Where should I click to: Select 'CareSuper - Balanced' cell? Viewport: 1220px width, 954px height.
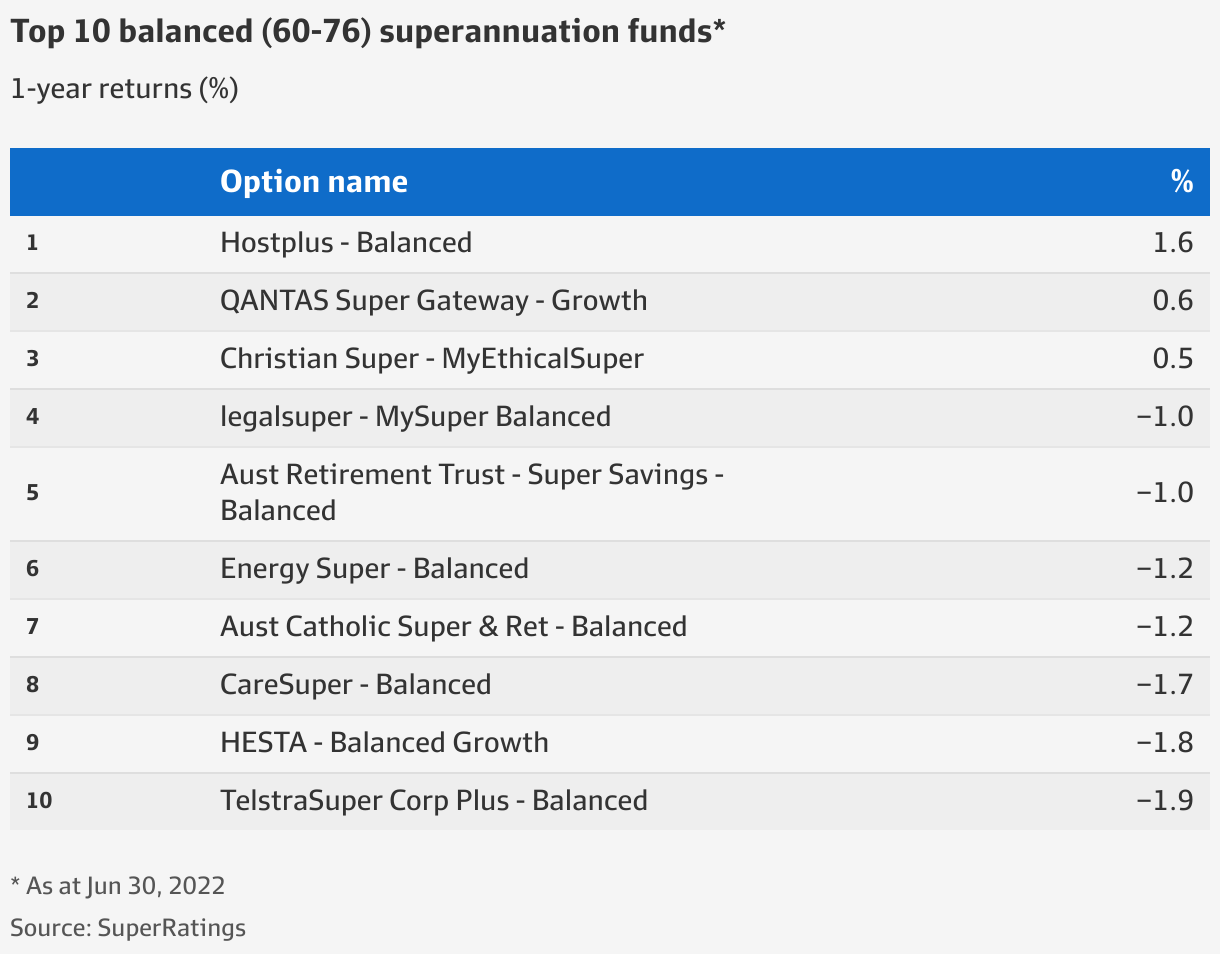click(x=356, y=685)
